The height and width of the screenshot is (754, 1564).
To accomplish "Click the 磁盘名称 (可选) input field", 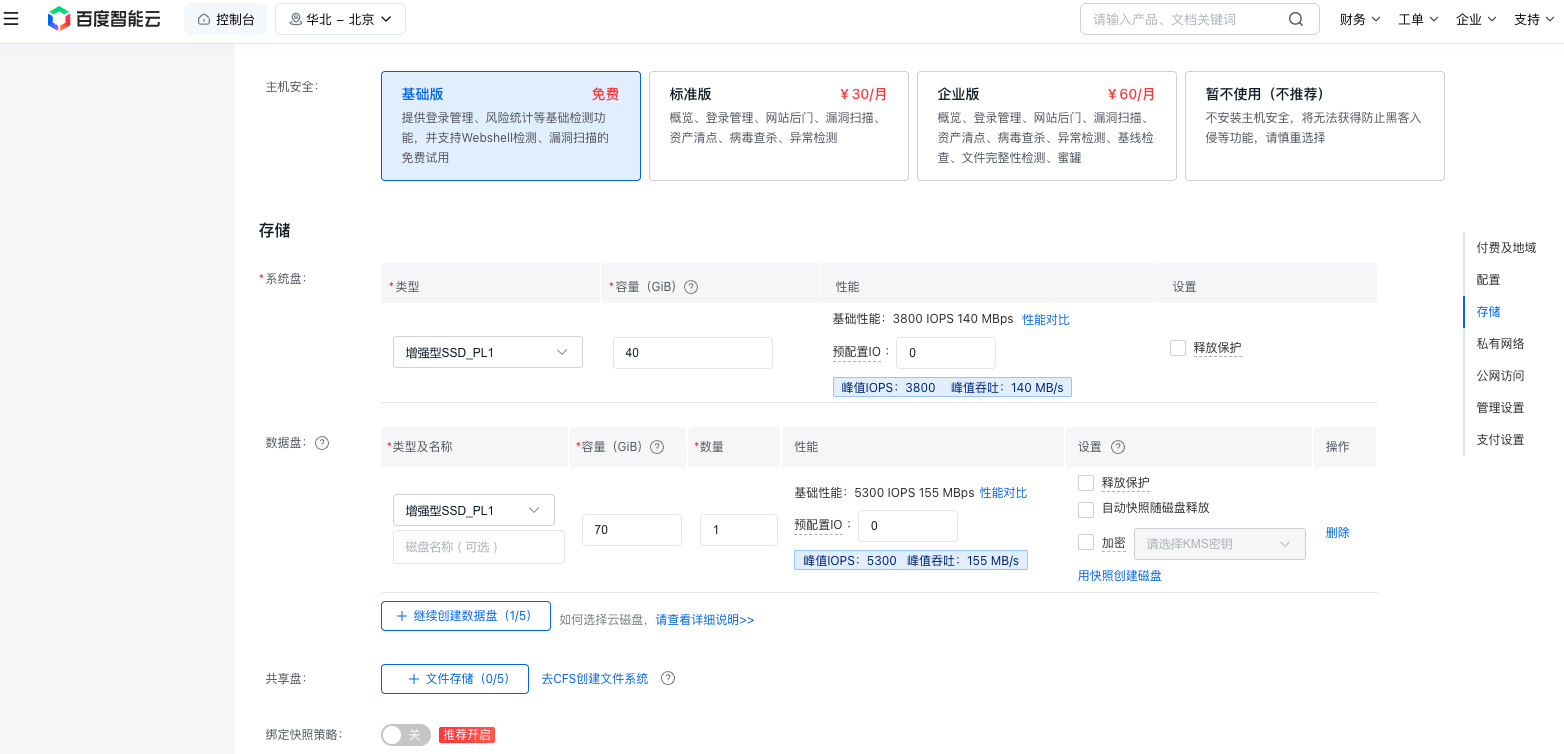I will pyautogui.click(x=479, y=547).
